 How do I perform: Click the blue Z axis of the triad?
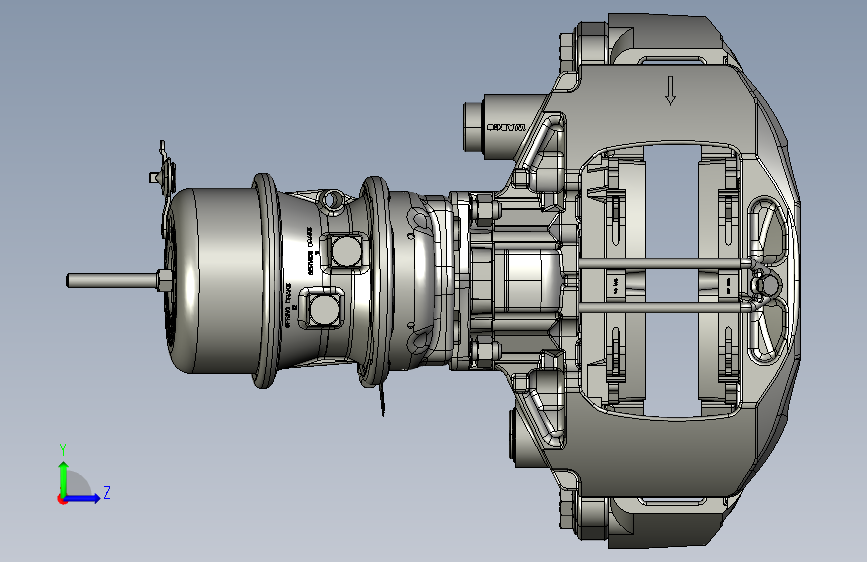pos(83,498)
